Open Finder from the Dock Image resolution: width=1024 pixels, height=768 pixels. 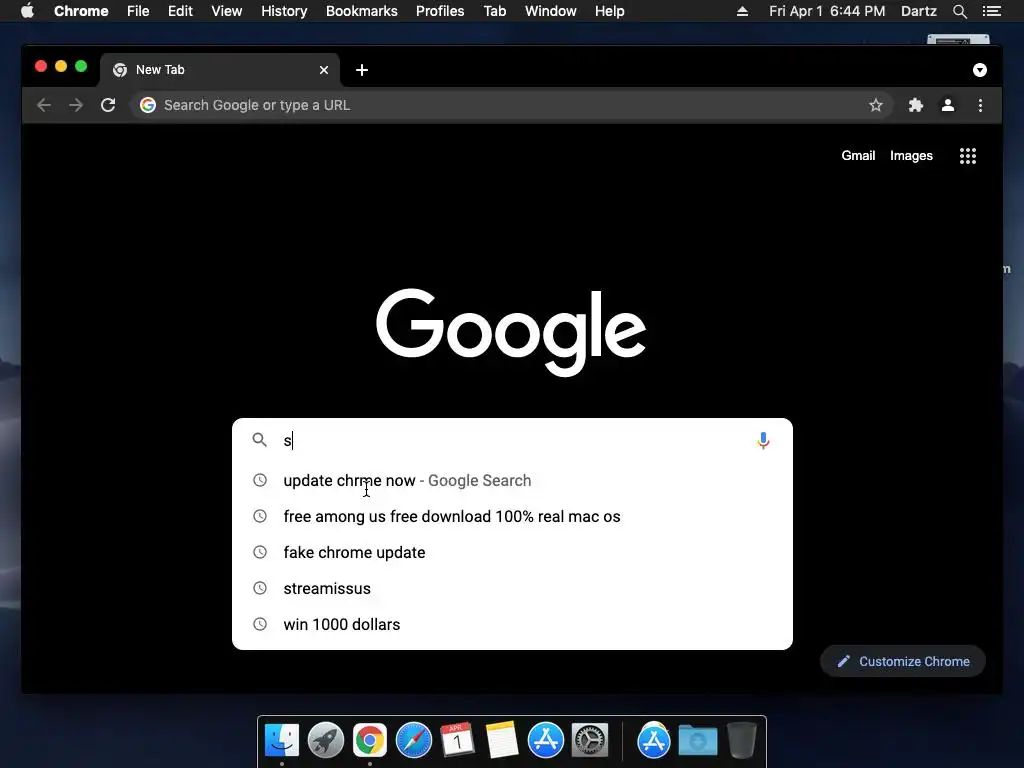(282, 741)
